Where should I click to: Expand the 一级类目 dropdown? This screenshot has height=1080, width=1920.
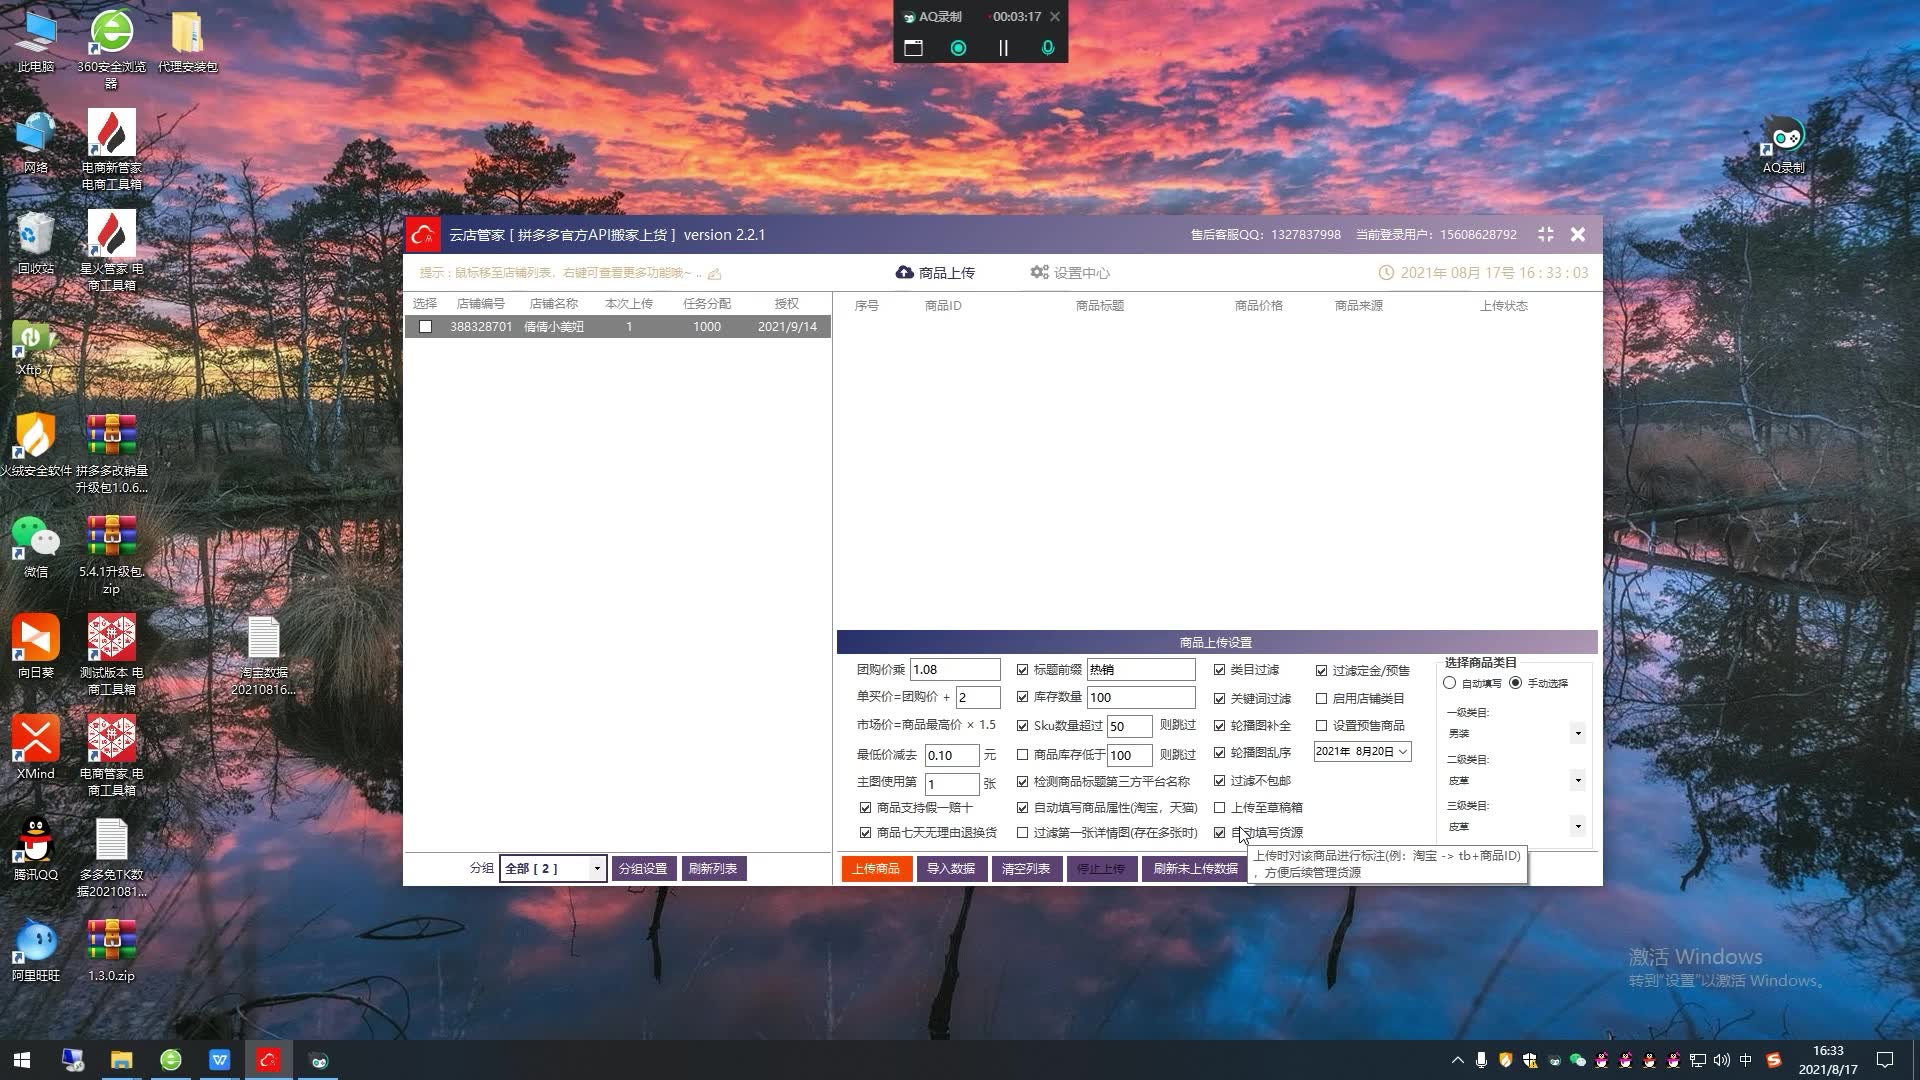(1578, 733)
